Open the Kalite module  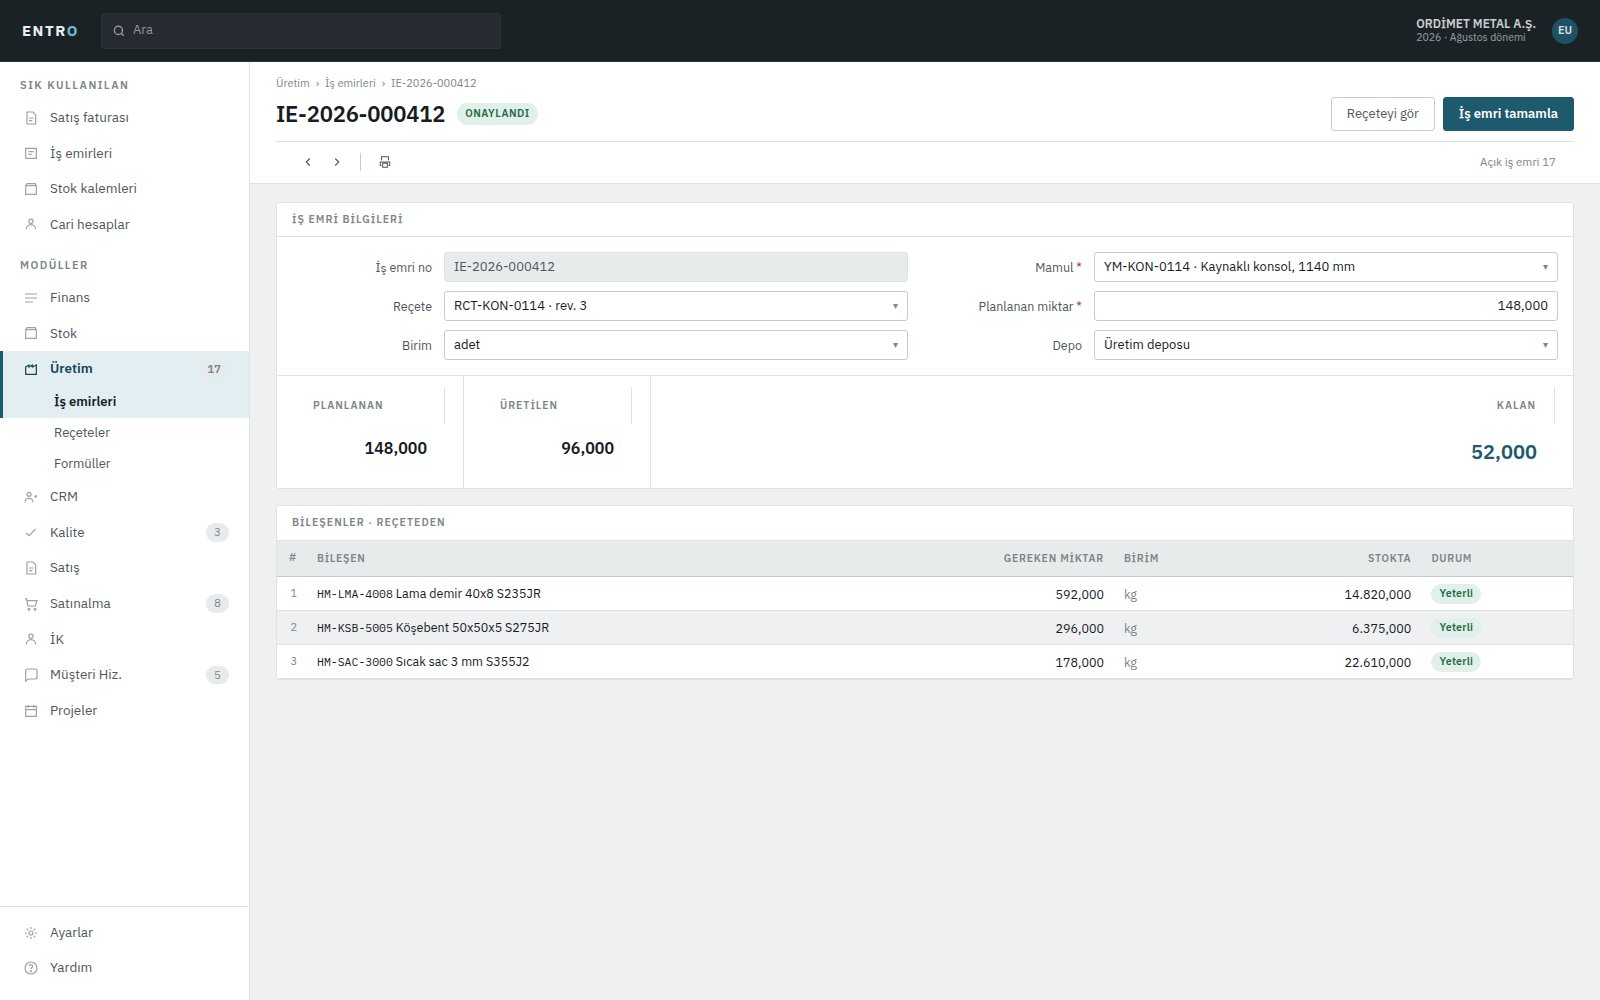click(125, 532)
